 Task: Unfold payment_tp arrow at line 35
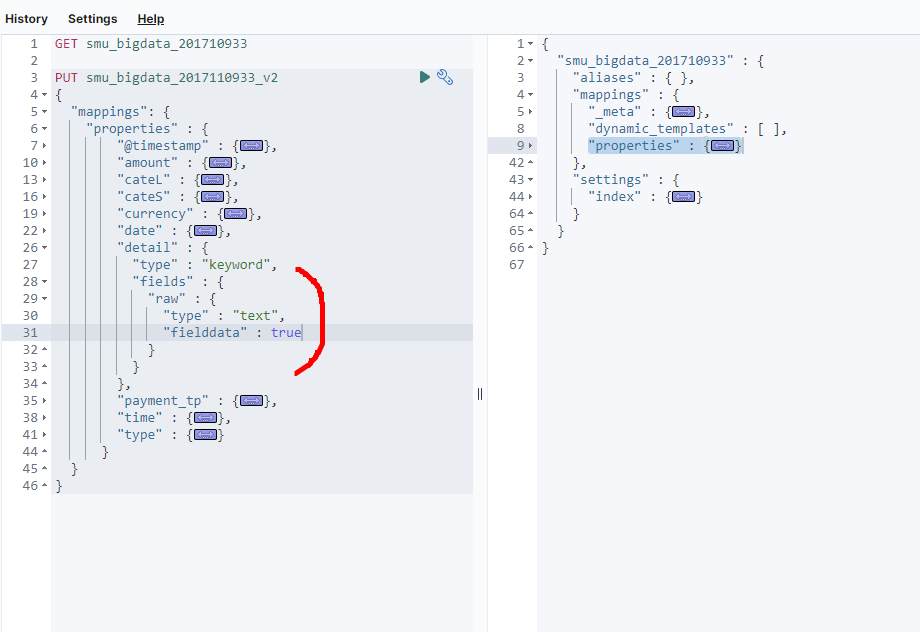[45, 400]
